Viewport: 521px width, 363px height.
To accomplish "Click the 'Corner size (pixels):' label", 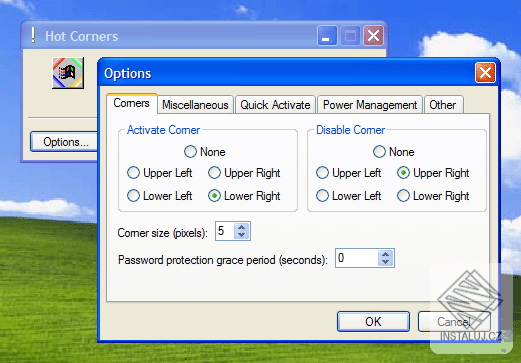I will coord(162,233).
